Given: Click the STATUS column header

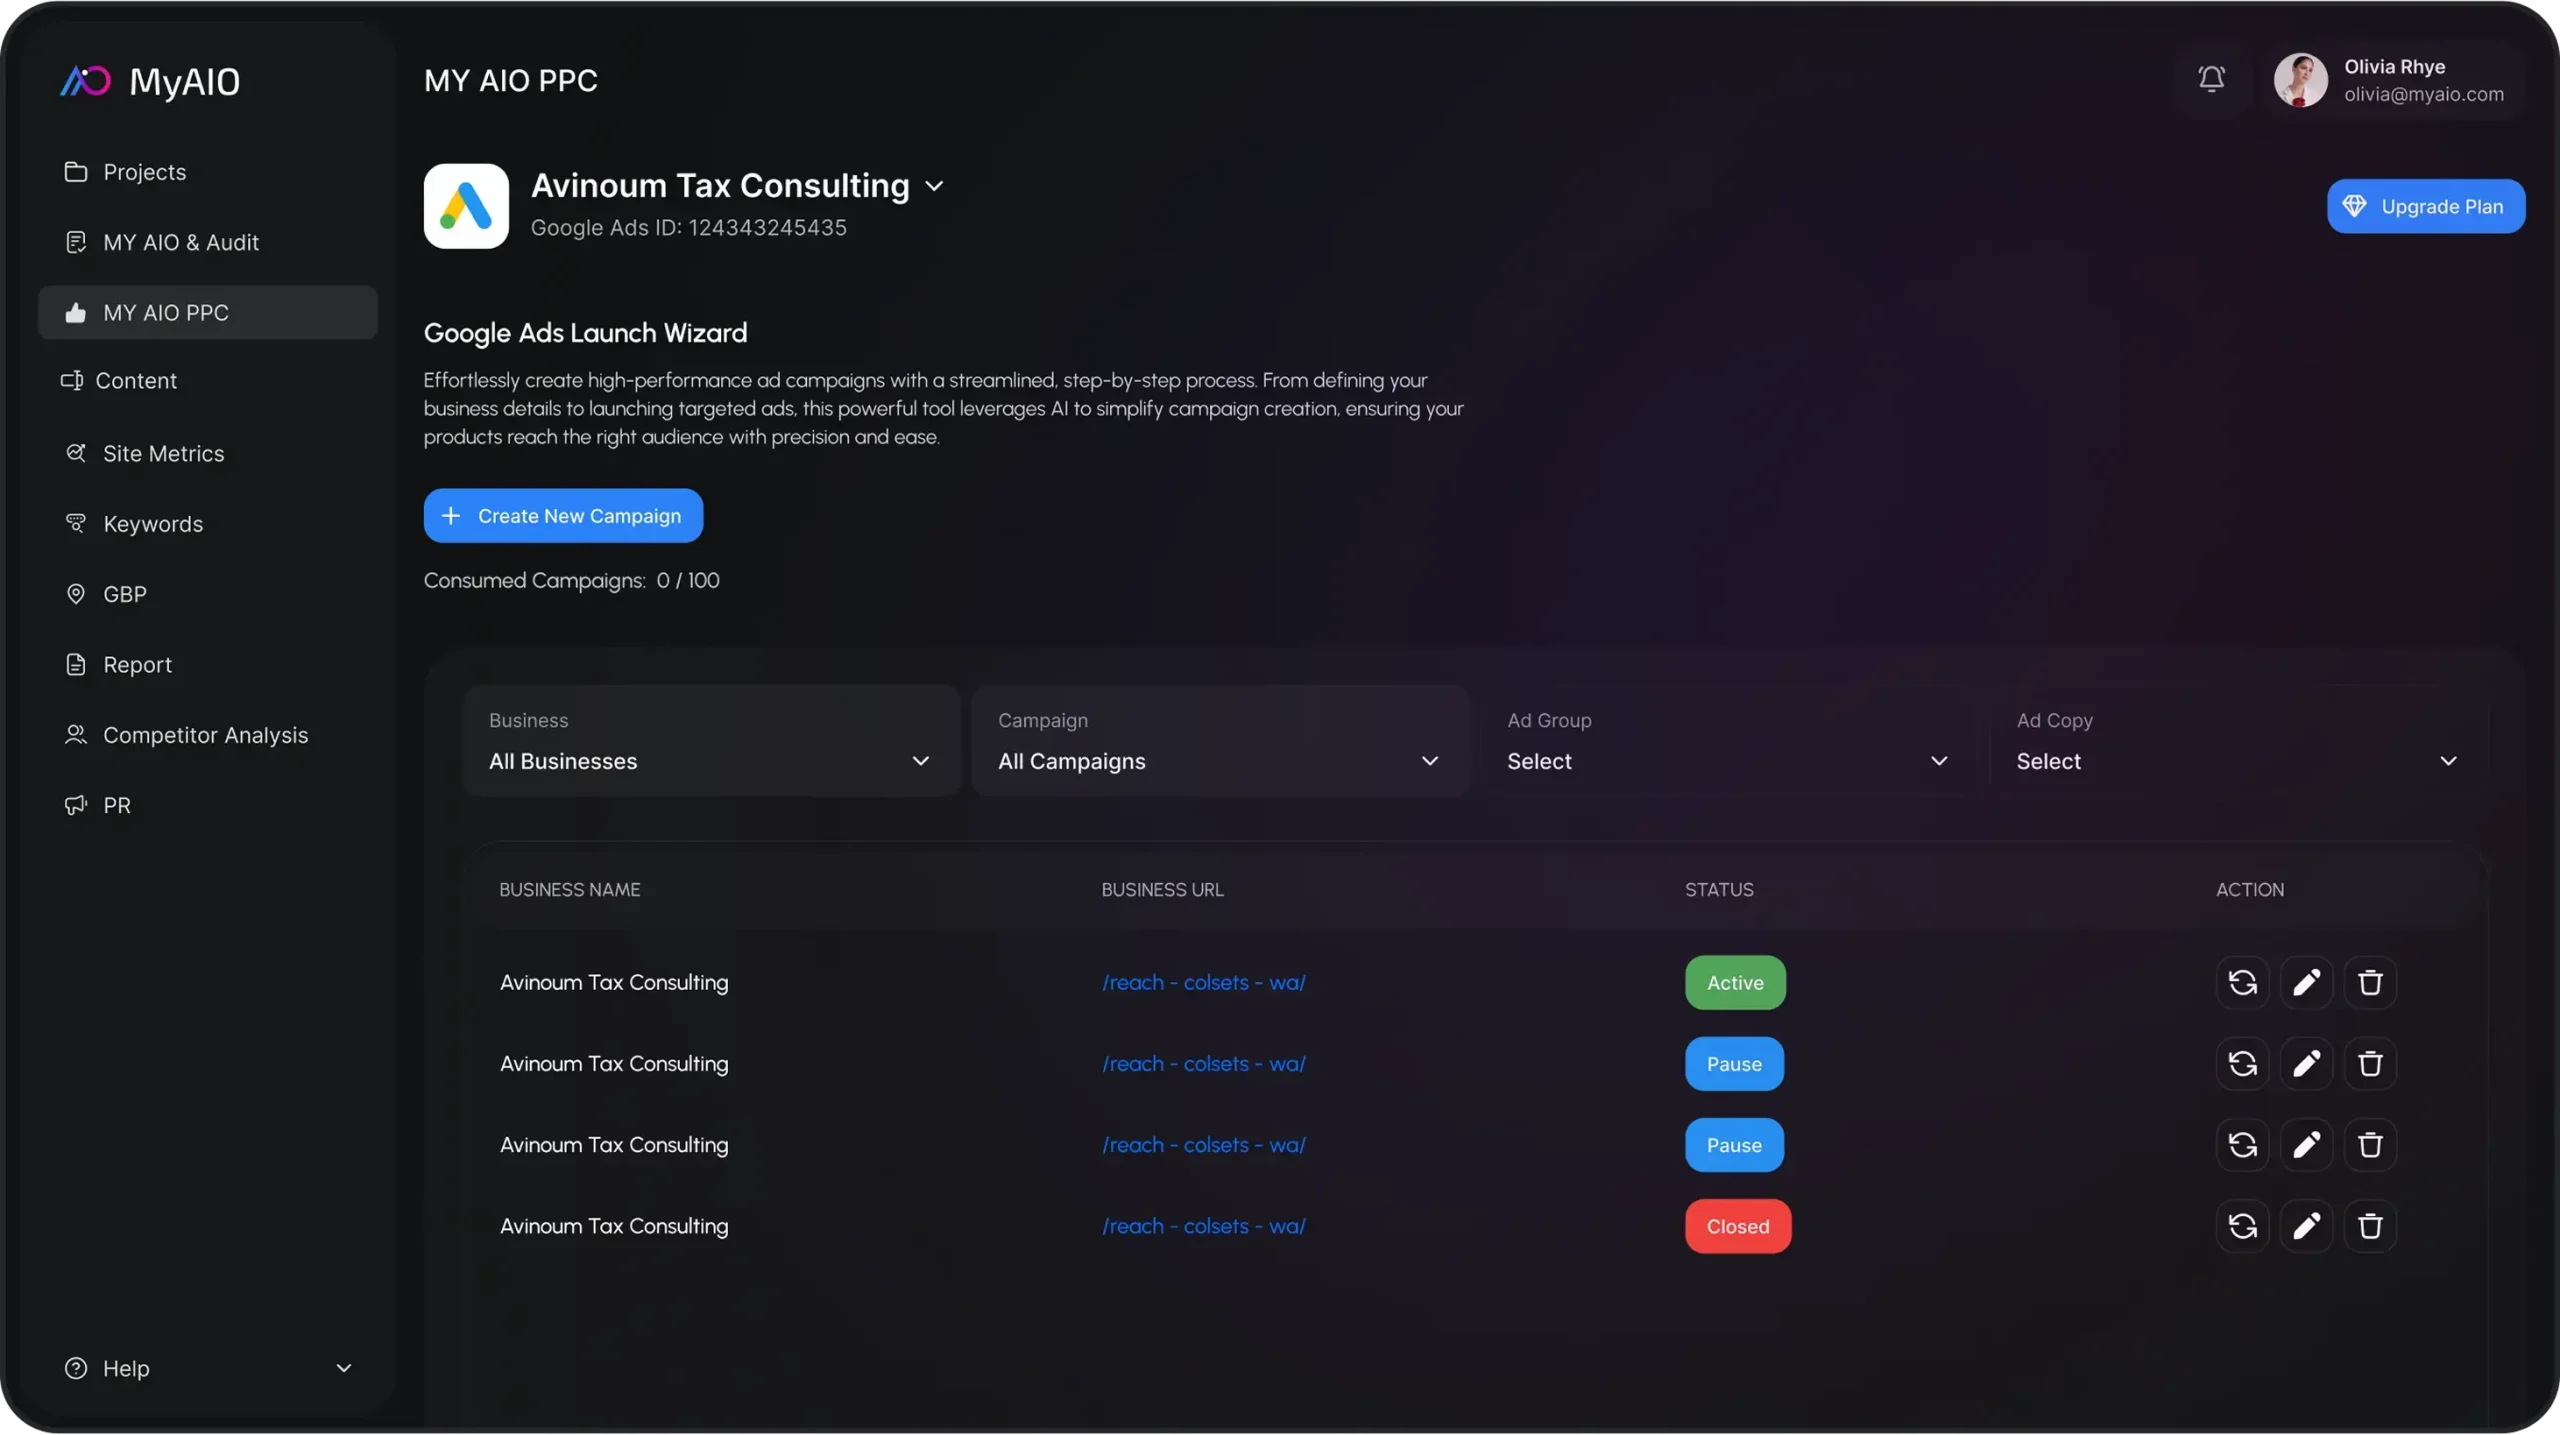Looking at the screenshot, I should click(1719, 889).
